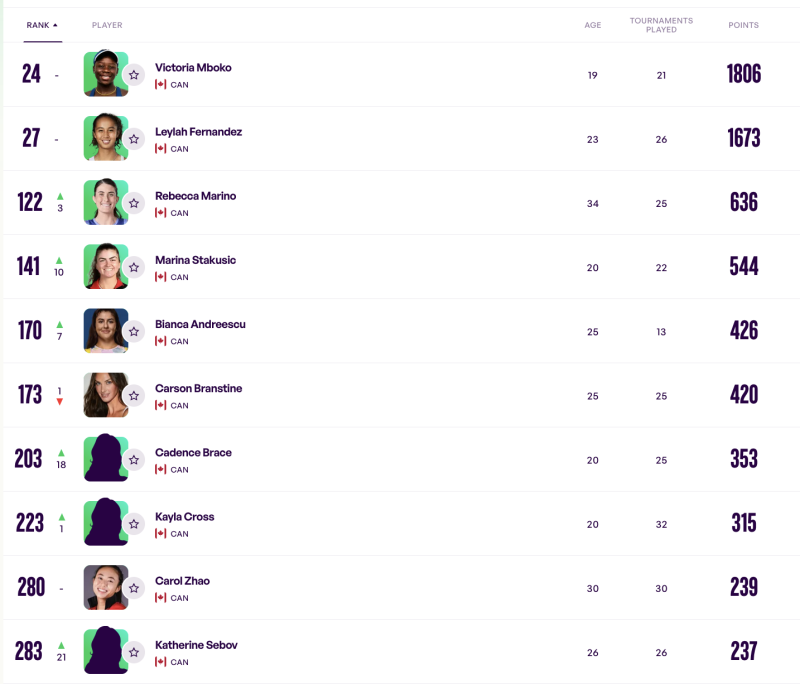Image resolution: width=800 pixels, height=684 pixels.
Task: Click the Player column header
Action: [107, 25]
